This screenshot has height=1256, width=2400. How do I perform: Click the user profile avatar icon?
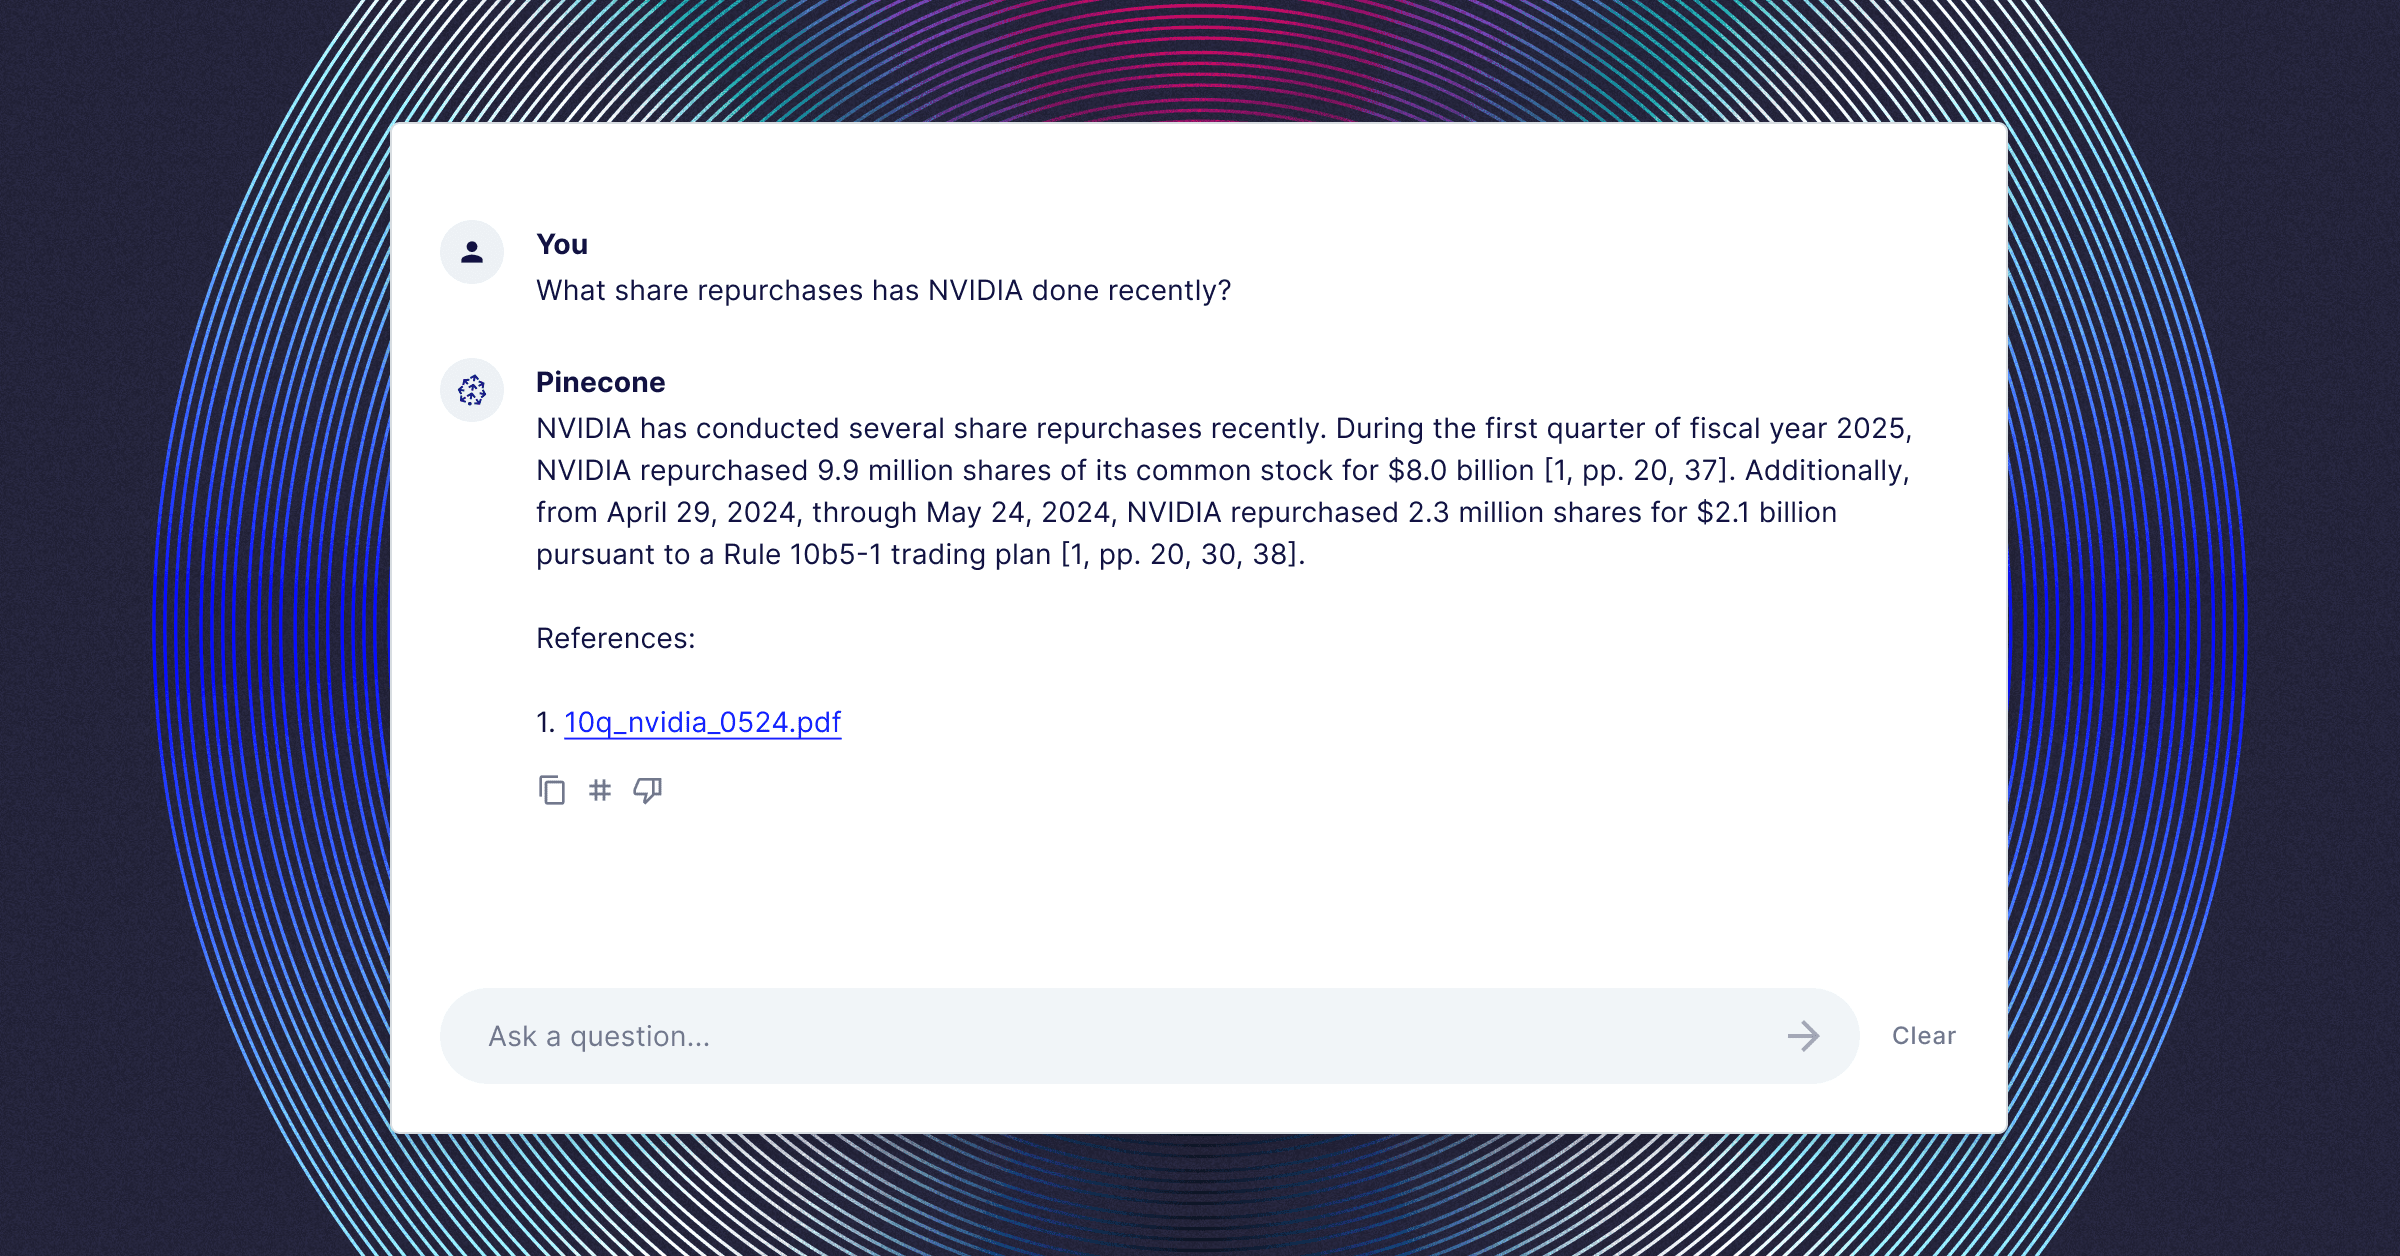[472, 252]
